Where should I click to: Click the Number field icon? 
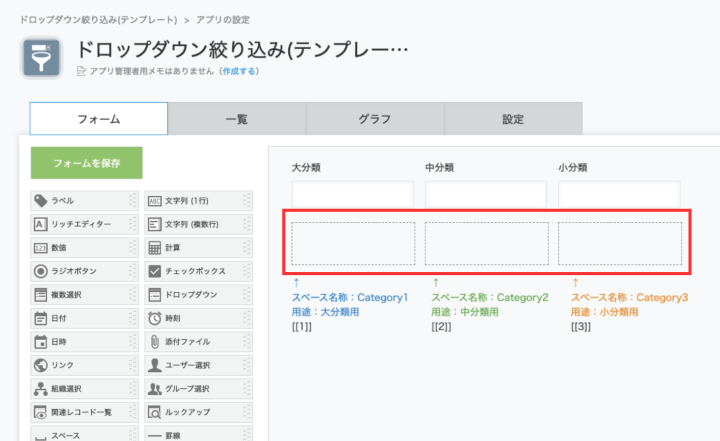(41, 247)
